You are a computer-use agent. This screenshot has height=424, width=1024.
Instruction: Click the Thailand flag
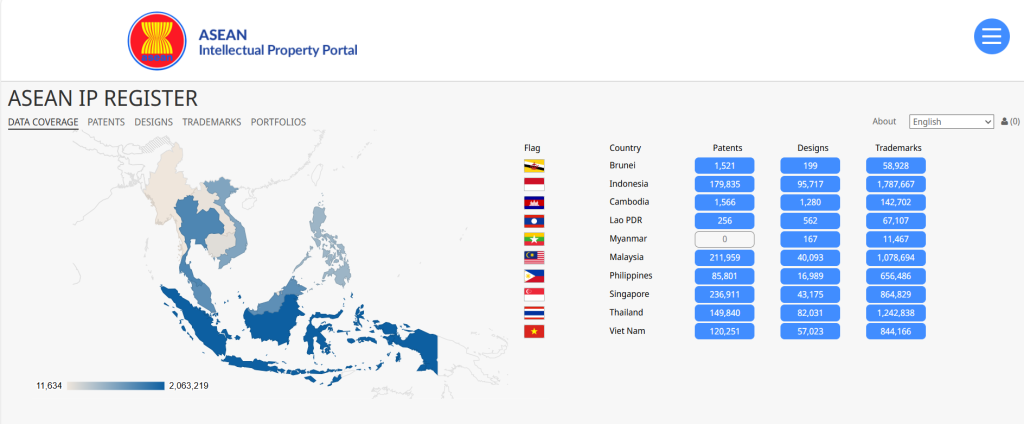tap(534, 313)
